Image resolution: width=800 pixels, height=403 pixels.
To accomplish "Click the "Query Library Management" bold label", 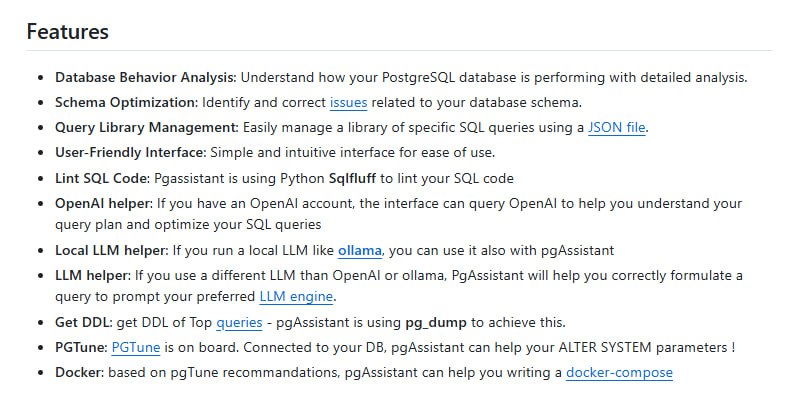I will (145, 127).
